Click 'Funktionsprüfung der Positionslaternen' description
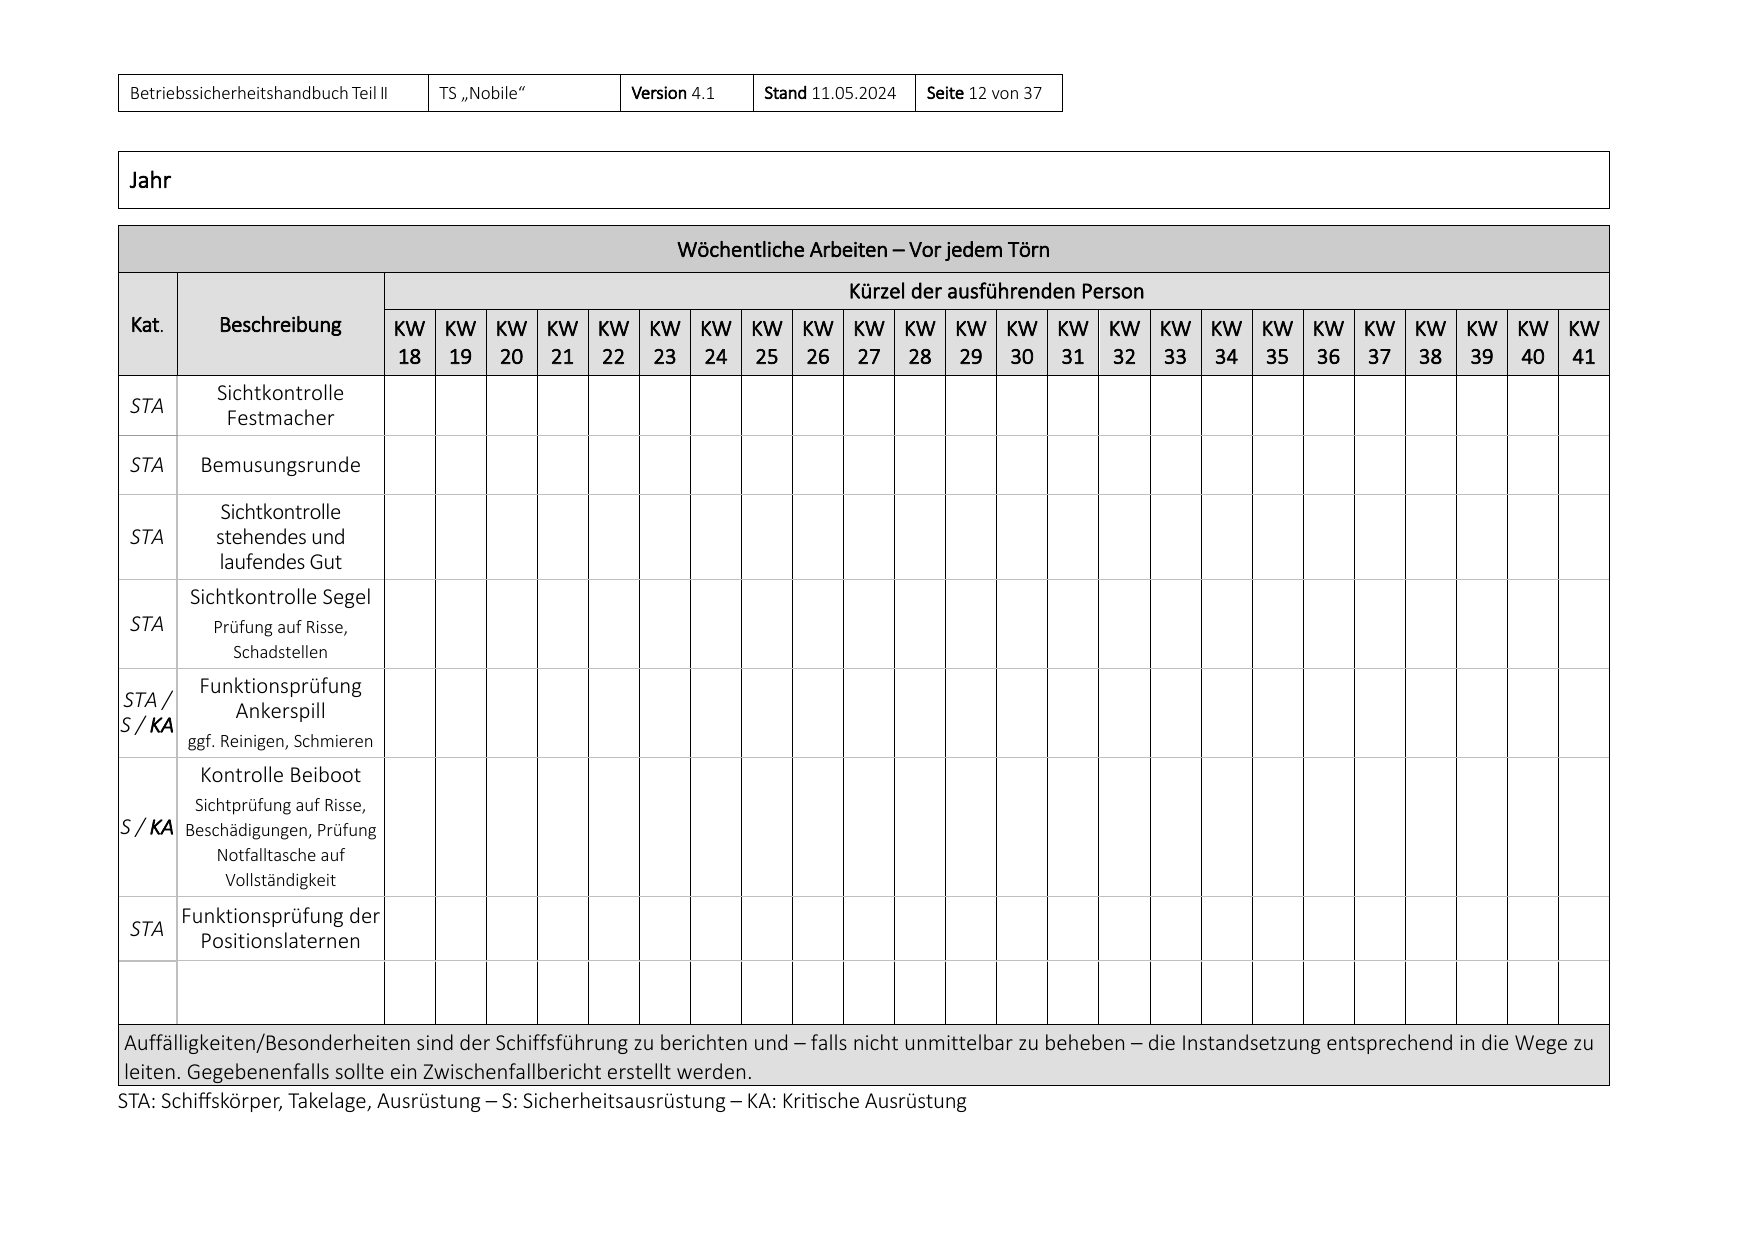 click(x=280, y=928)
